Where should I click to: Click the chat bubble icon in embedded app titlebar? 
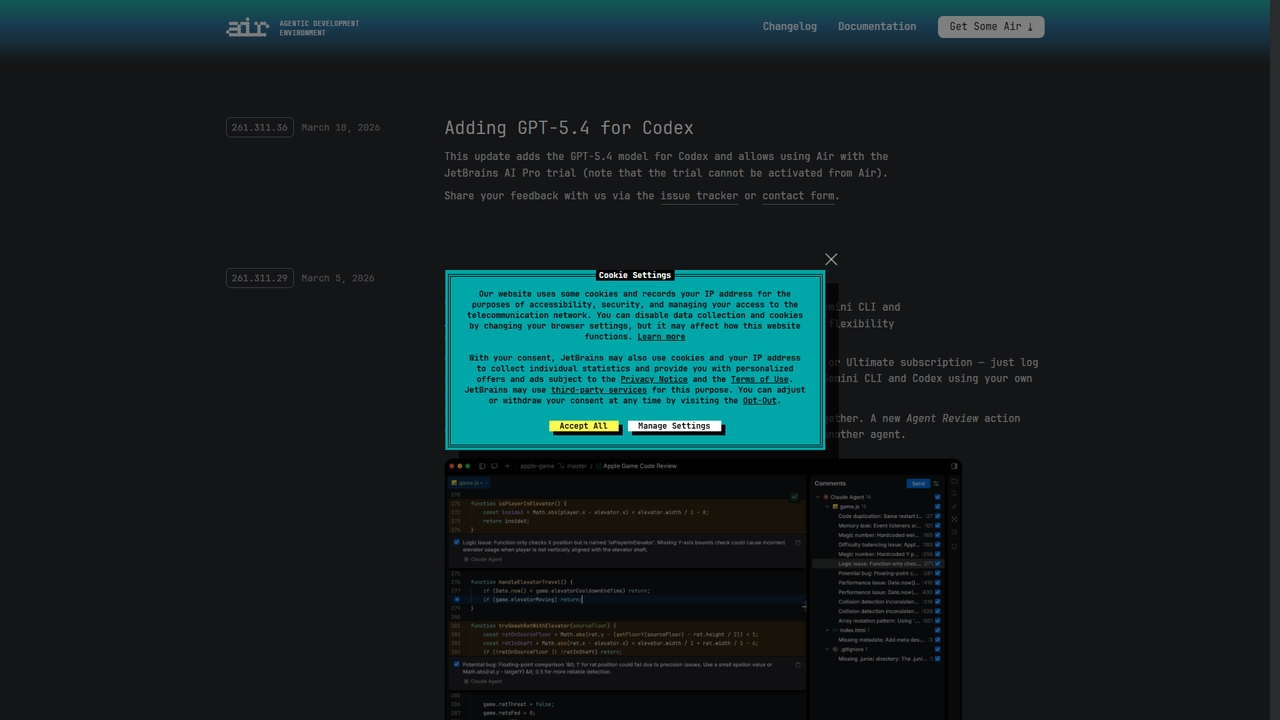494,466
